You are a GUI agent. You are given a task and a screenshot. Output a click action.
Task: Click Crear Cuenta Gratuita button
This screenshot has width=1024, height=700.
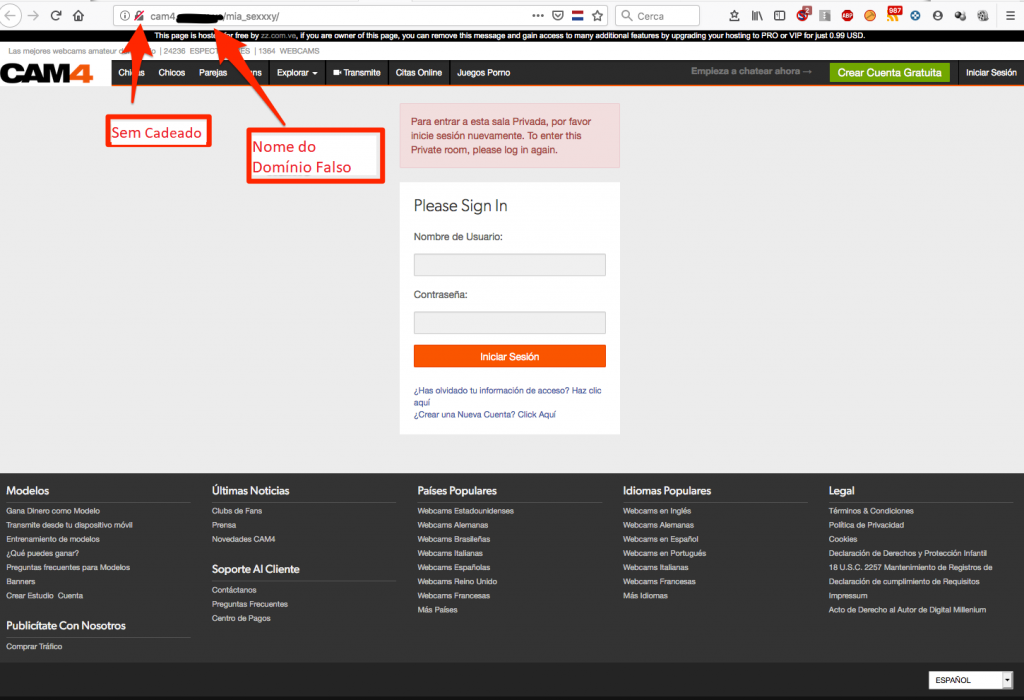(x=889, y=73)
